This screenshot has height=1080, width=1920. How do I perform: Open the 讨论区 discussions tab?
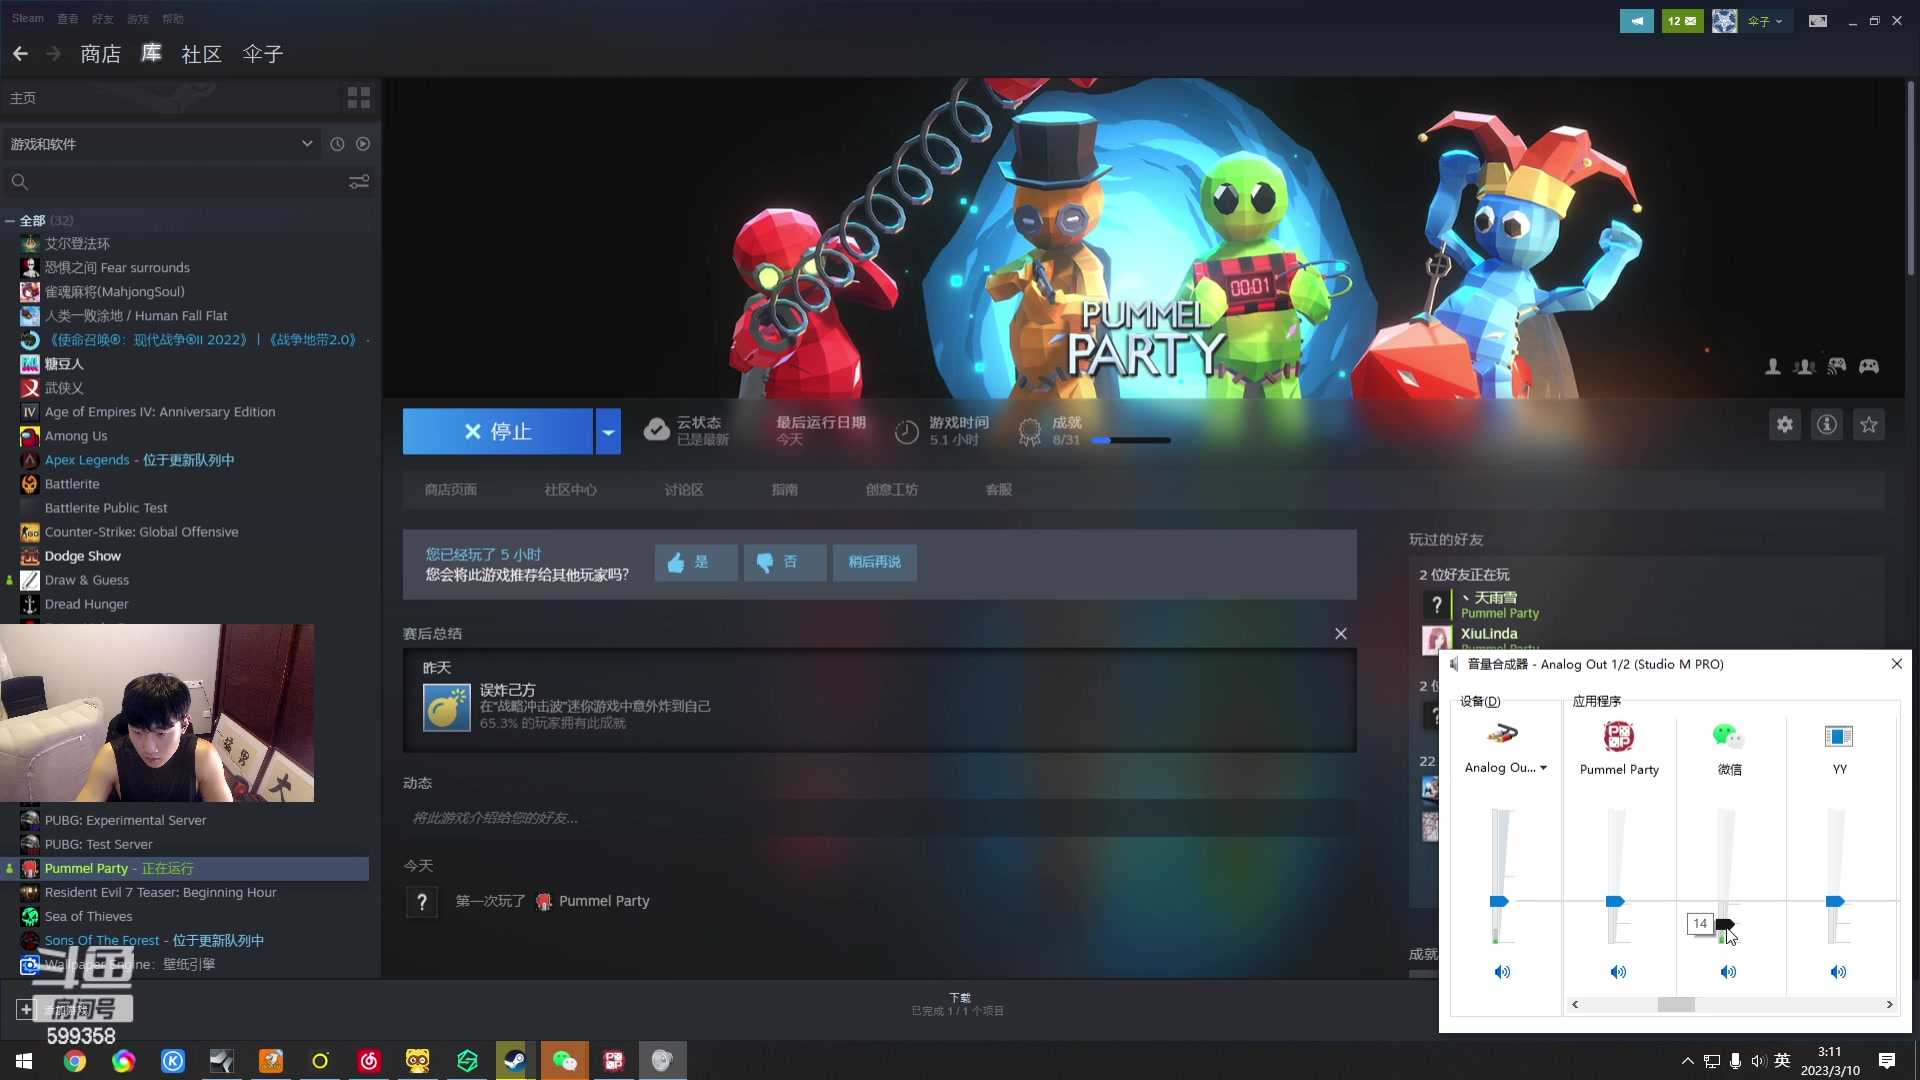pyautogui.click(x=684, y=490)
